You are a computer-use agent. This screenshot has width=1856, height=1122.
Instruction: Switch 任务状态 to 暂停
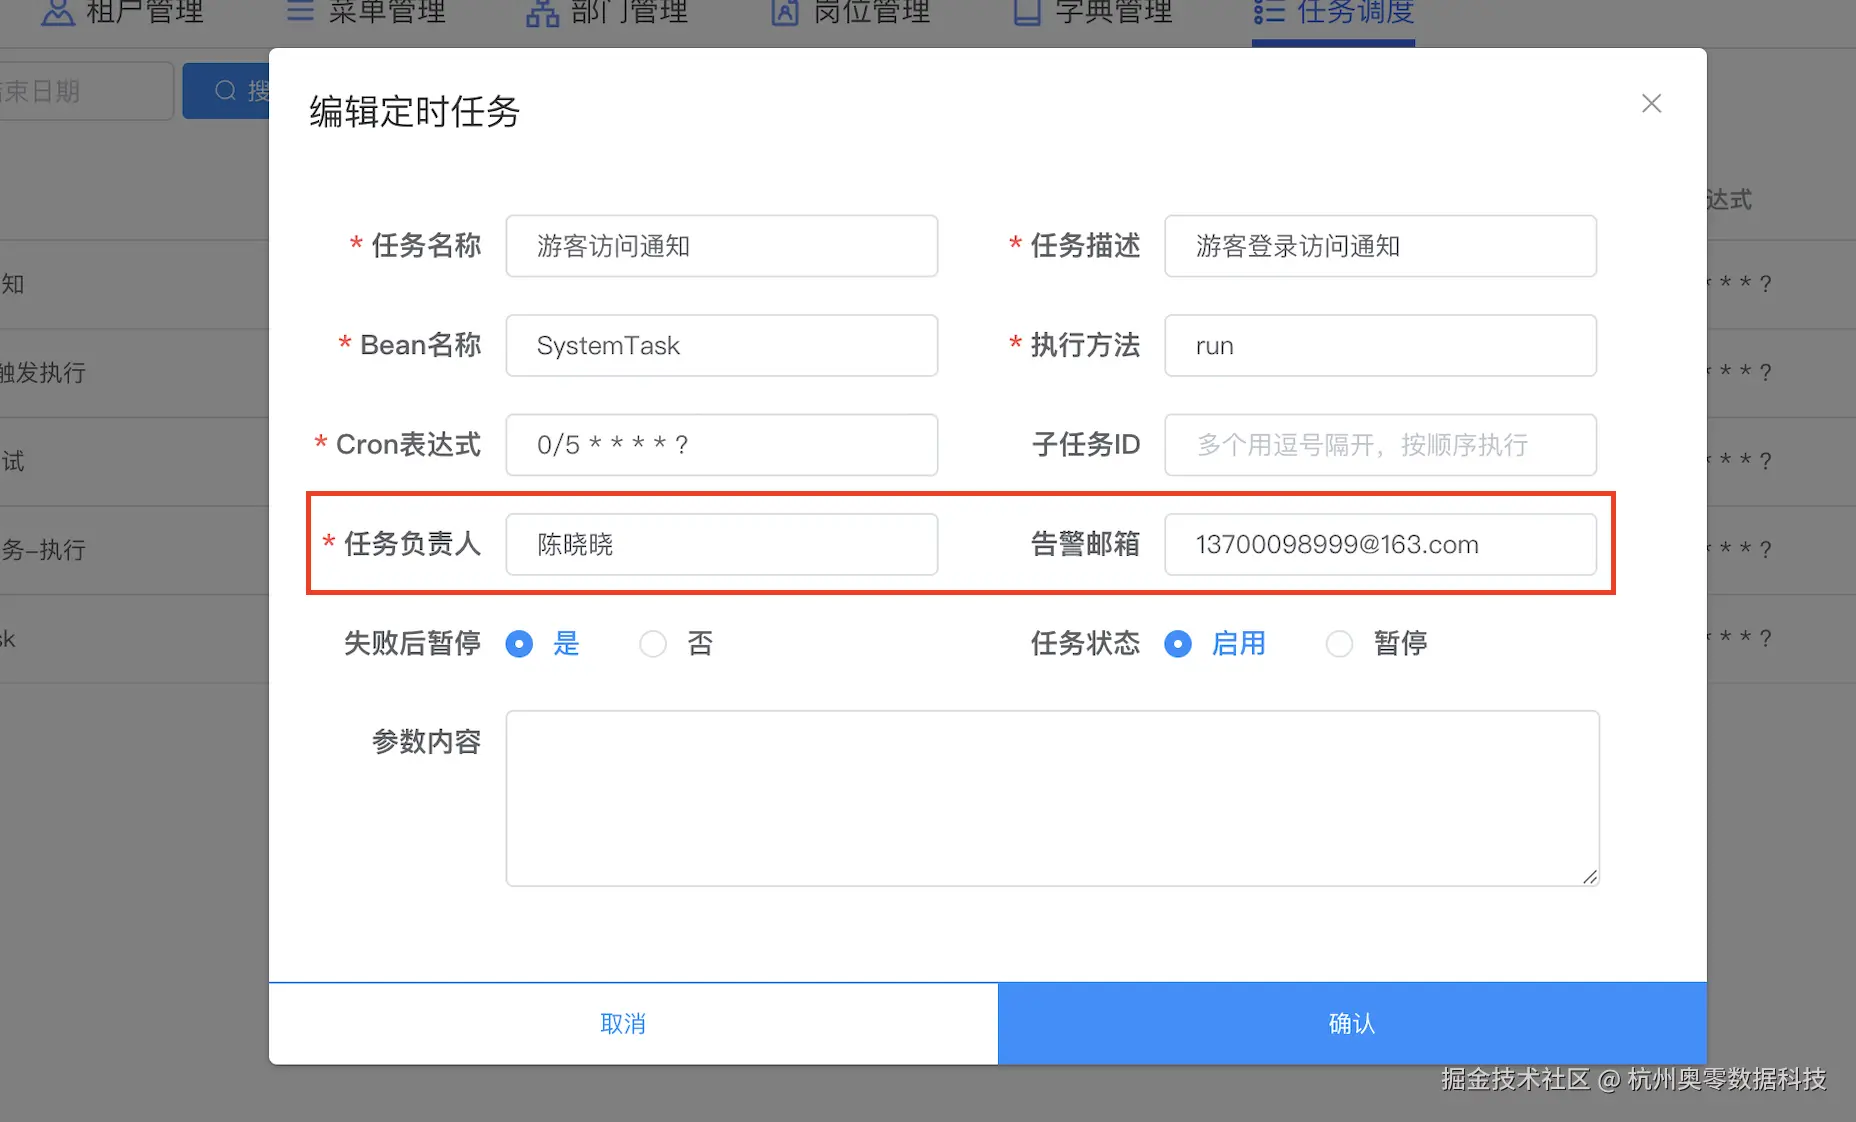click(x=1340, y=643)
